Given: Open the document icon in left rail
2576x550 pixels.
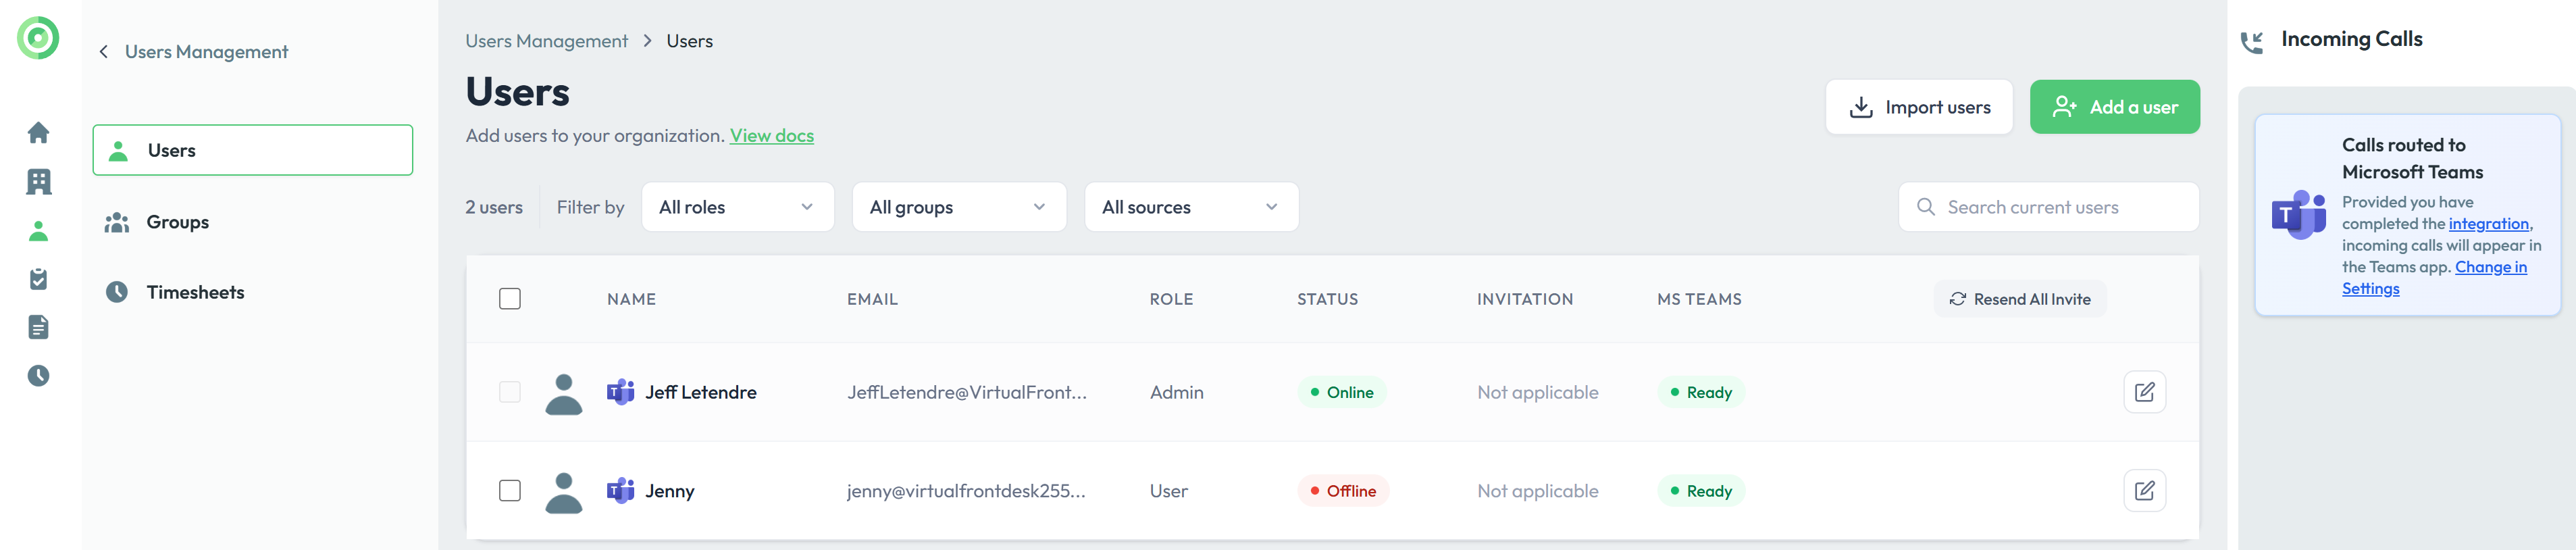Looking at the screenshot, I should tap(38, 327).
